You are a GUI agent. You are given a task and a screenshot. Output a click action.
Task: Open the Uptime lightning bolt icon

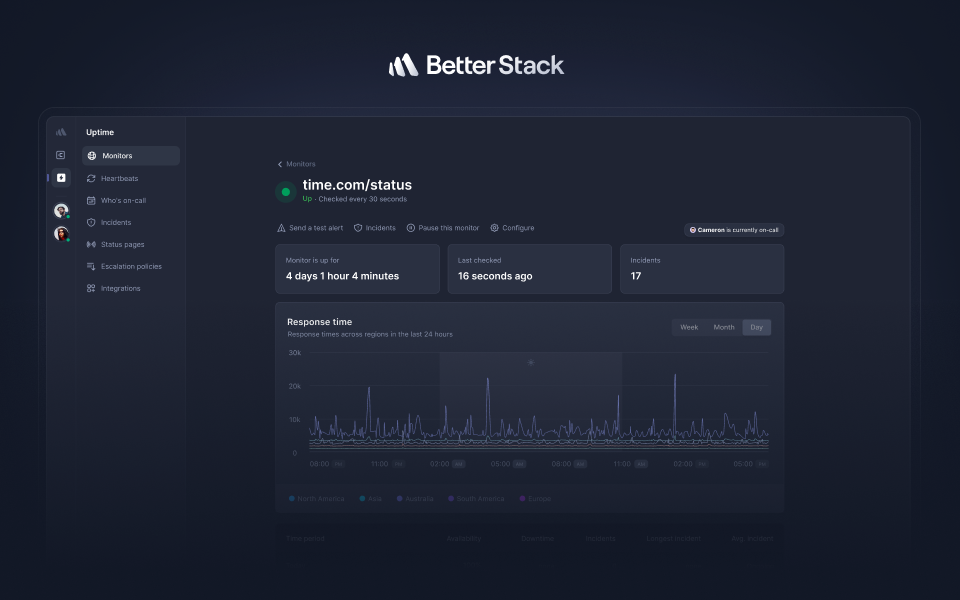pyautogui.click(x=61, y=178)
